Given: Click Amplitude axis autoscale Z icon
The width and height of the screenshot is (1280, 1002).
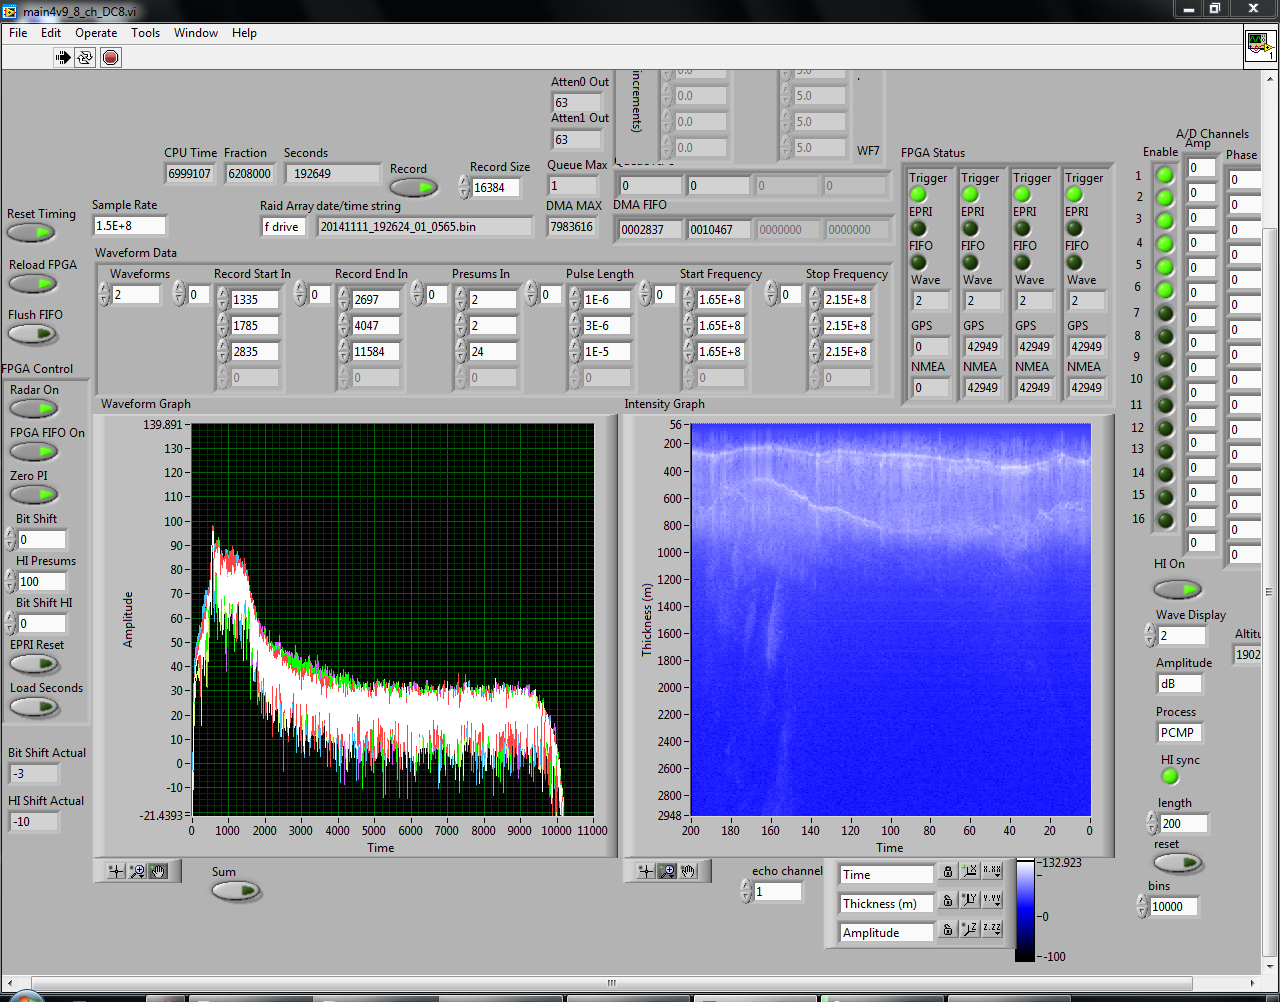Looking at the screenshot, I should [x=969, y=930].
